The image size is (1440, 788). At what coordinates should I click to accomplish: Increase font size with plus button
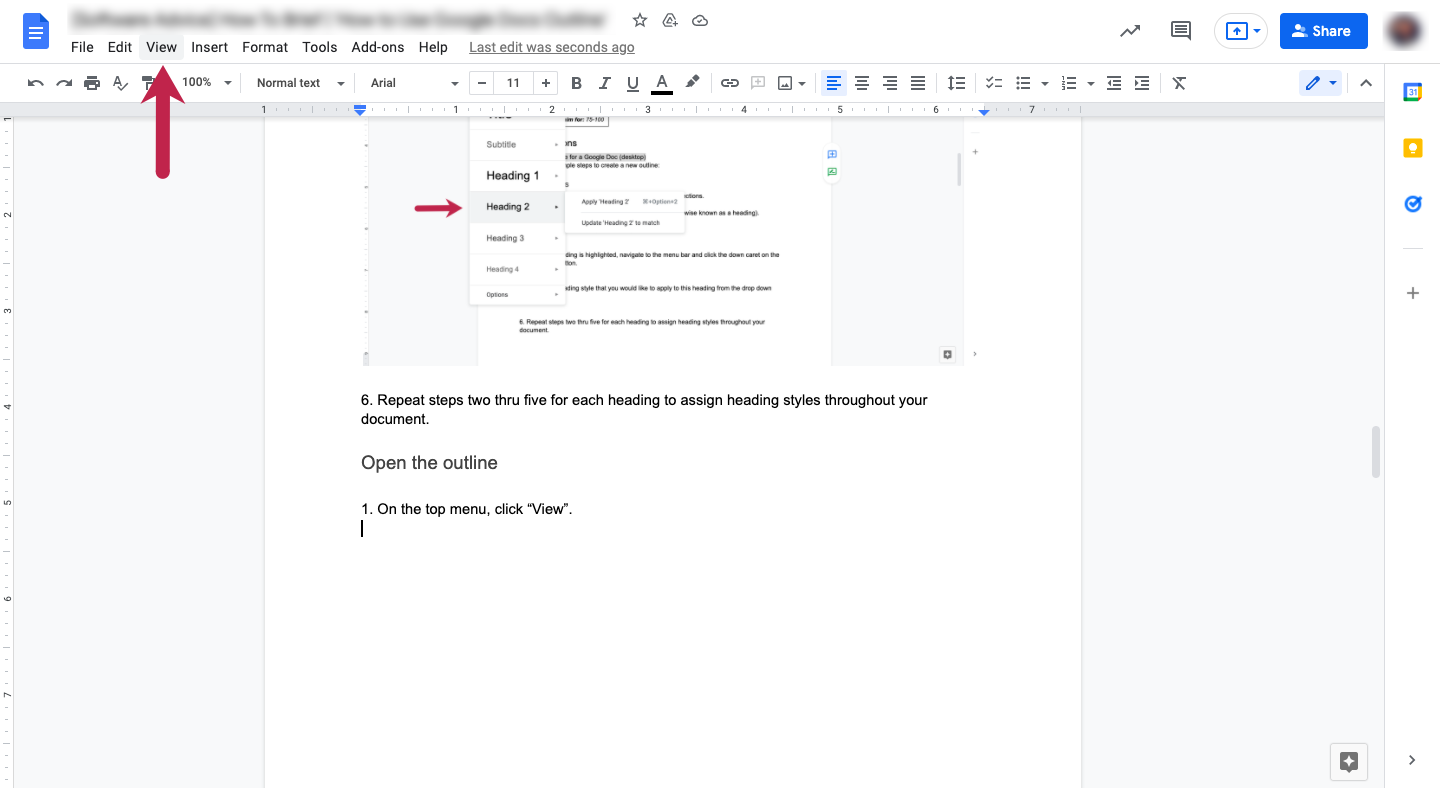pyautogui.click(x=545, y=83)
